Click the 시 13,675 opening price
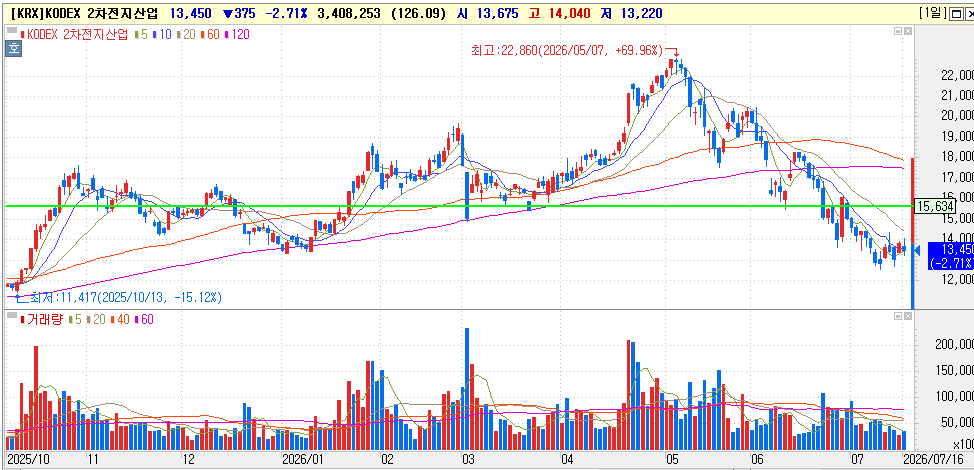 tap(487, 13)
